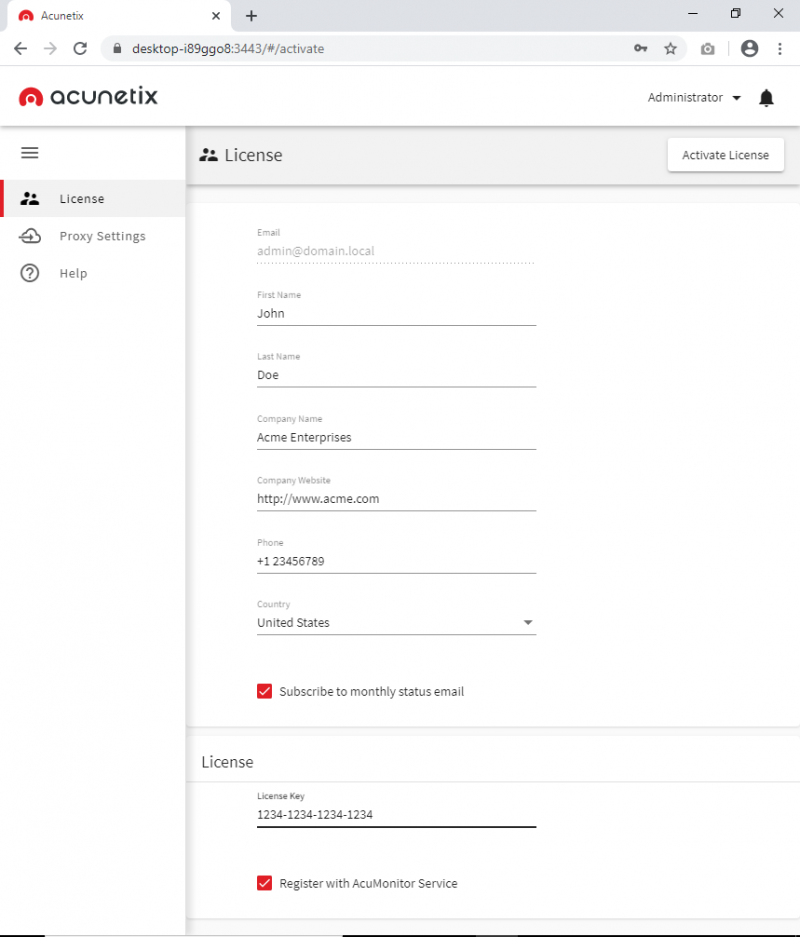Click the License page header people icon

pyautogui.click(x=209, y=155)
